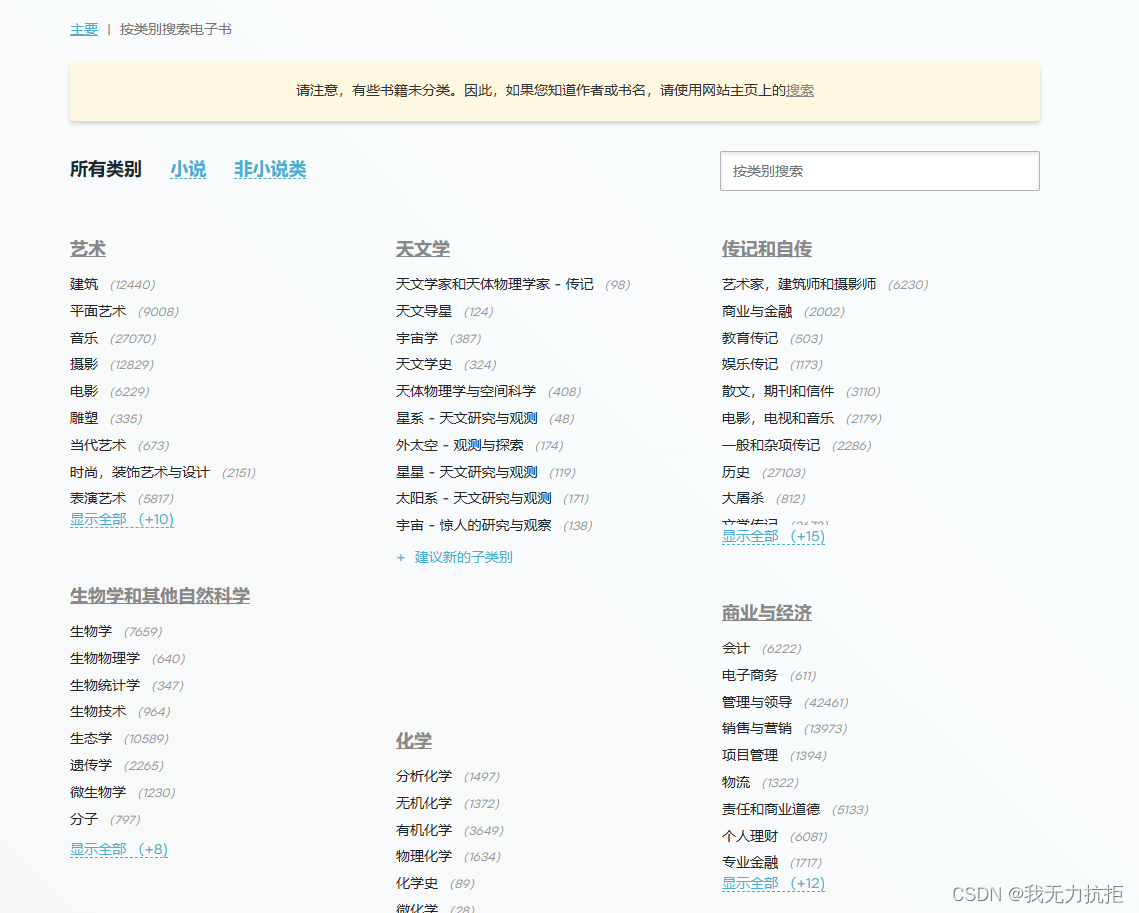Open the 艺术 category heading
The image size is (1139, 913).
(x=88, y=249)
